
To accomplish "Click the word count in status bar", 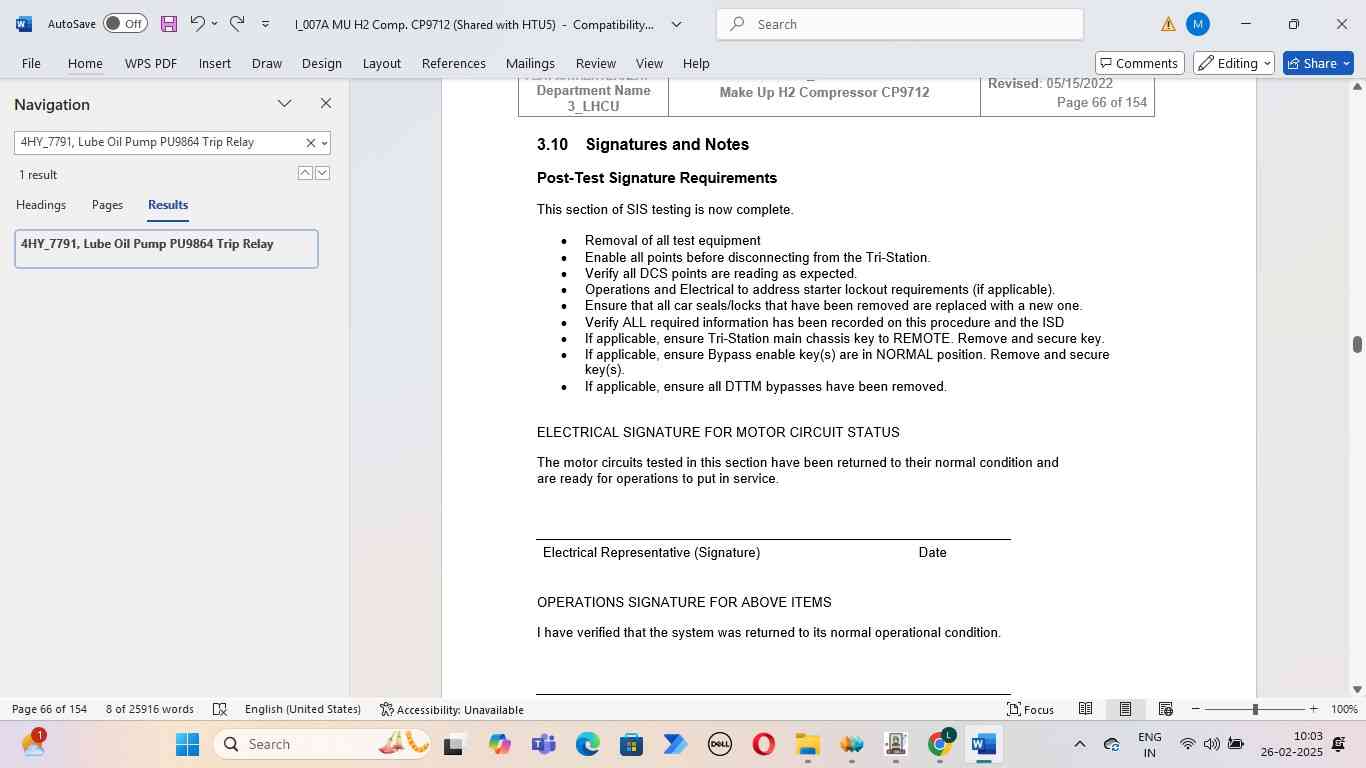I will click(150, 709).
